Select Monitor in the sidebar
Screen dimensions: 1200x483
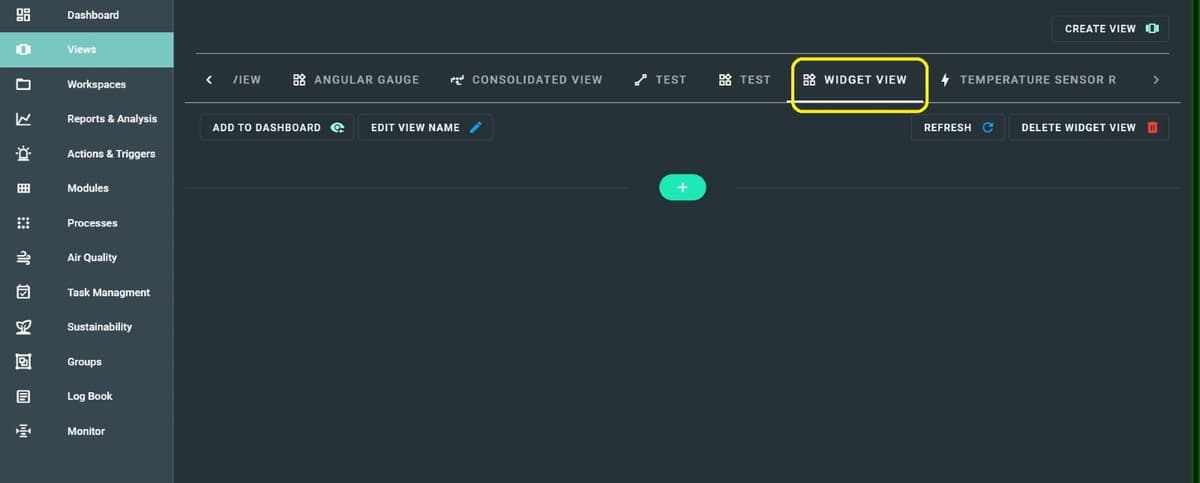pos(87,431)
